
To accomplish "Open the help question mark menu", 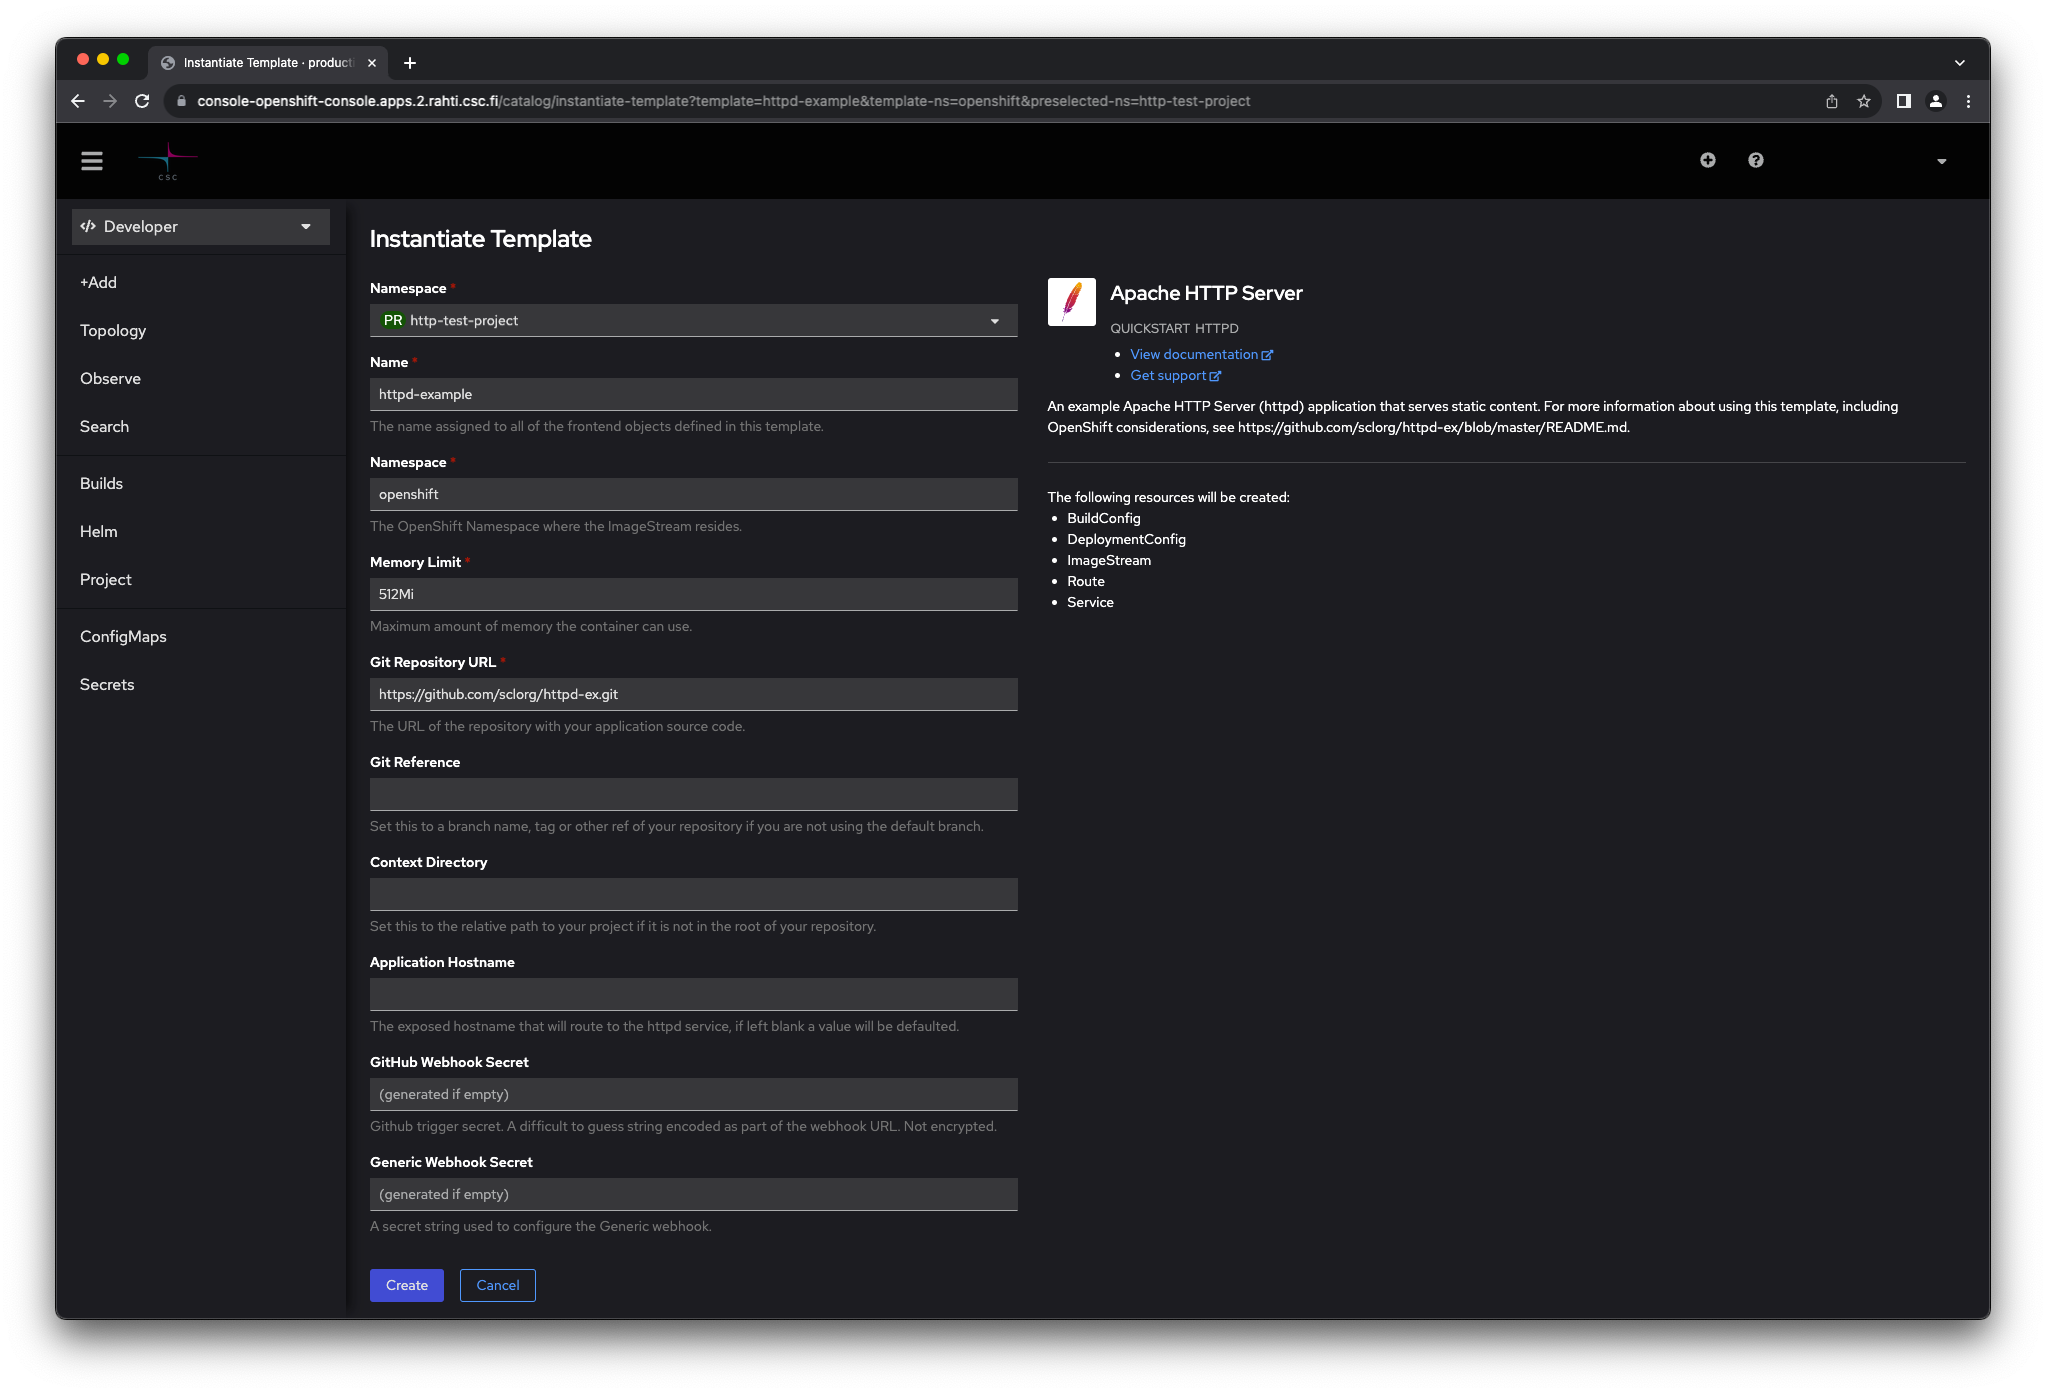I will point(1756,160).
